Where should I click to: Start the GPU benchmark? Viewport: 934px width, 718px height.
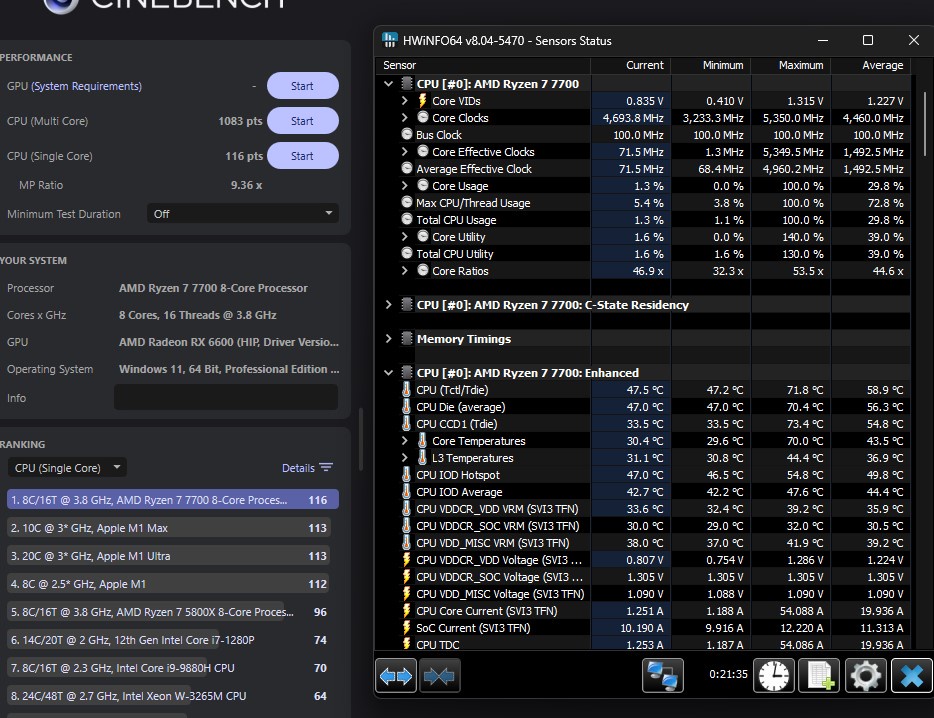point(303,86)
